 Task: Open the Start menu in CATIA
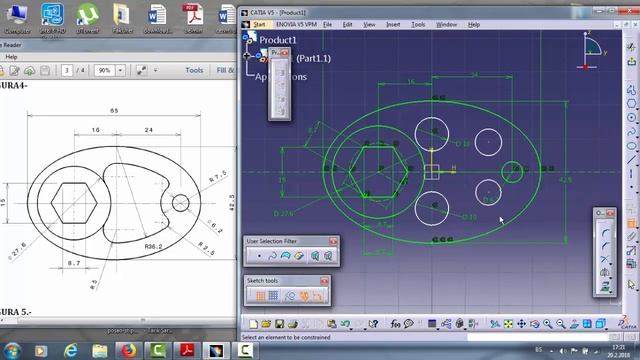pyautogui.click(x=259, y=24)
